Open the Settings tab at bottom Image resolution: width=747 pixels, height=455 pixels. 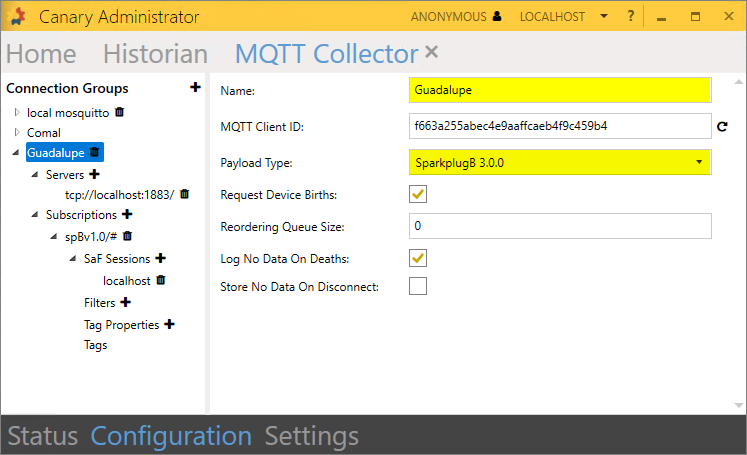pyautogui.click(x=311, y=436)
